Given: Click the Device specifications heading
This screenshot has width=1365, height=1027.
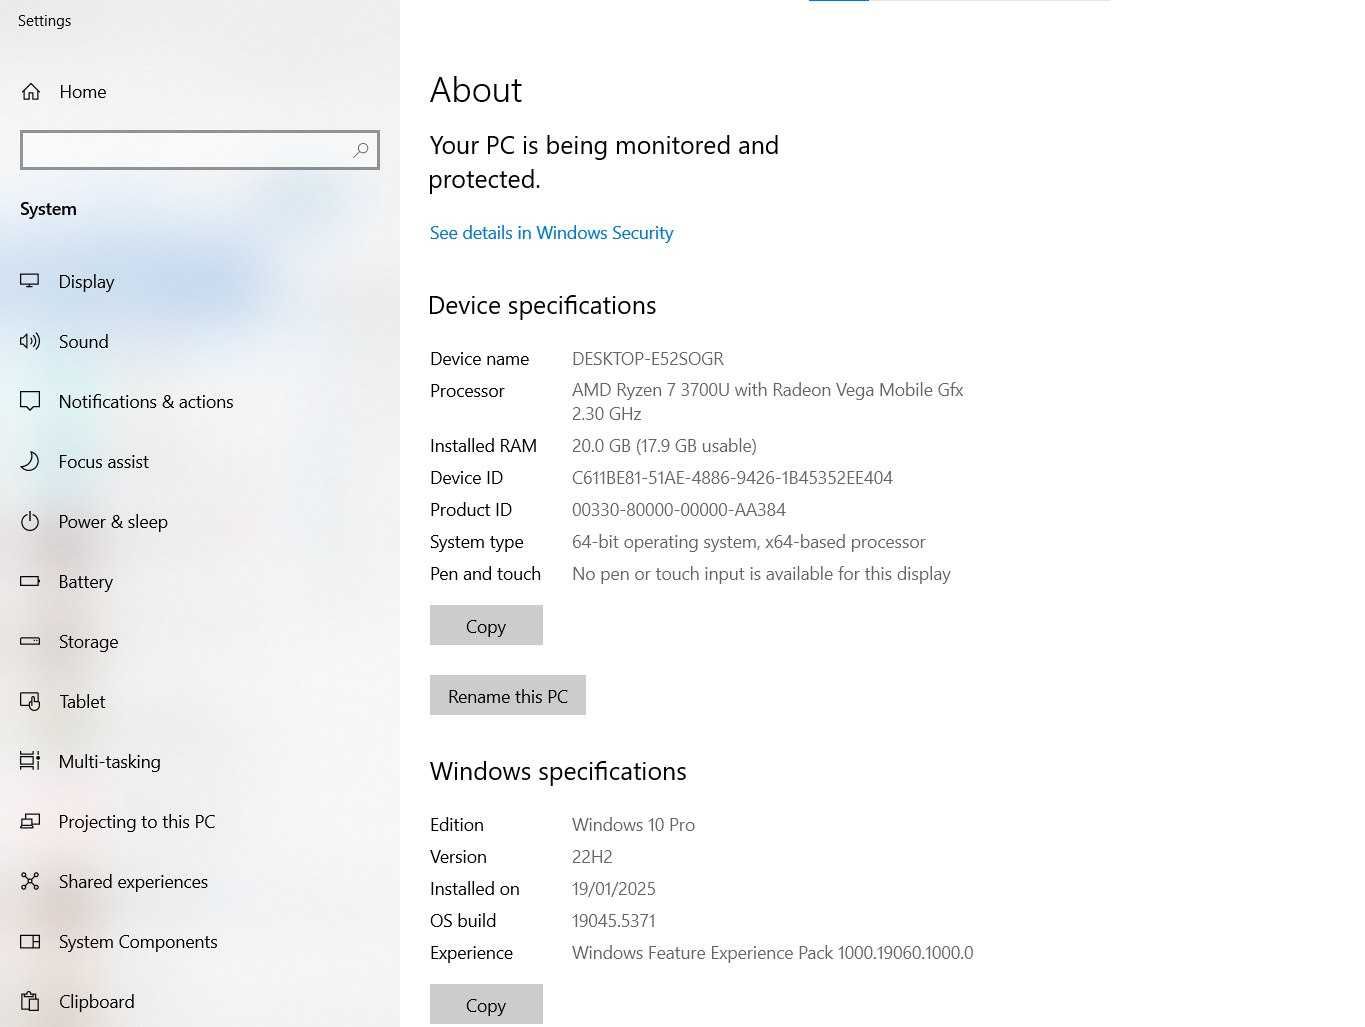Looking at the screenshot, I should [542, 306].
